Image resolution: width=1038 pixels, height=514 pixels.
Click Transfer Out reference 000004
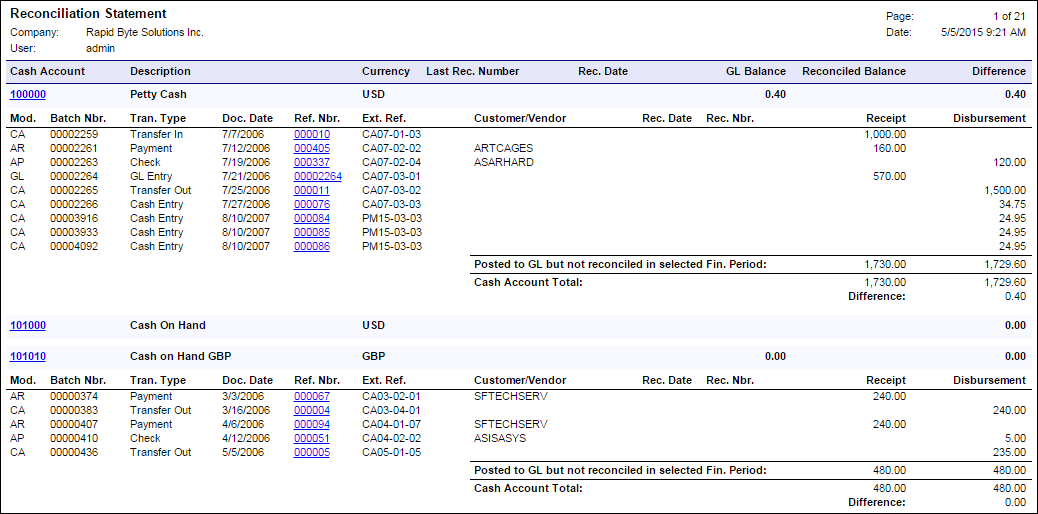(x=311, y=410)
